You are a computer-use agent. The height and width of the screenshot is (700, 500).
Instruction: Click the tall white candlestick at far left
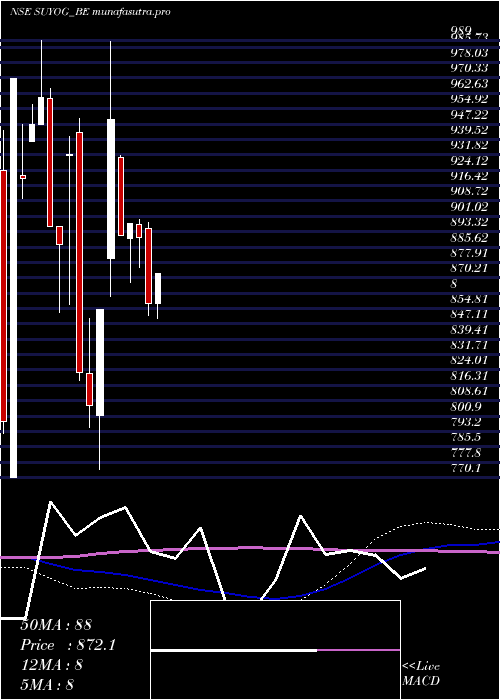point(13,278)
